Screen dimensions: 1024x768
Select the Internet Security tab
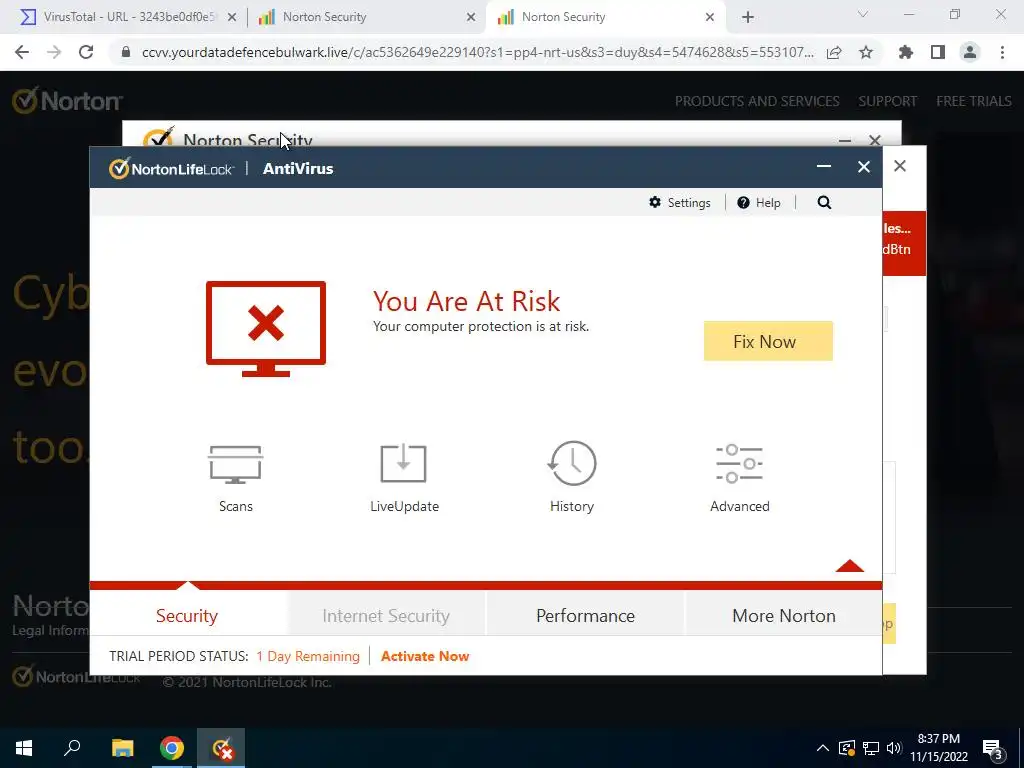[x=386, y=616]
